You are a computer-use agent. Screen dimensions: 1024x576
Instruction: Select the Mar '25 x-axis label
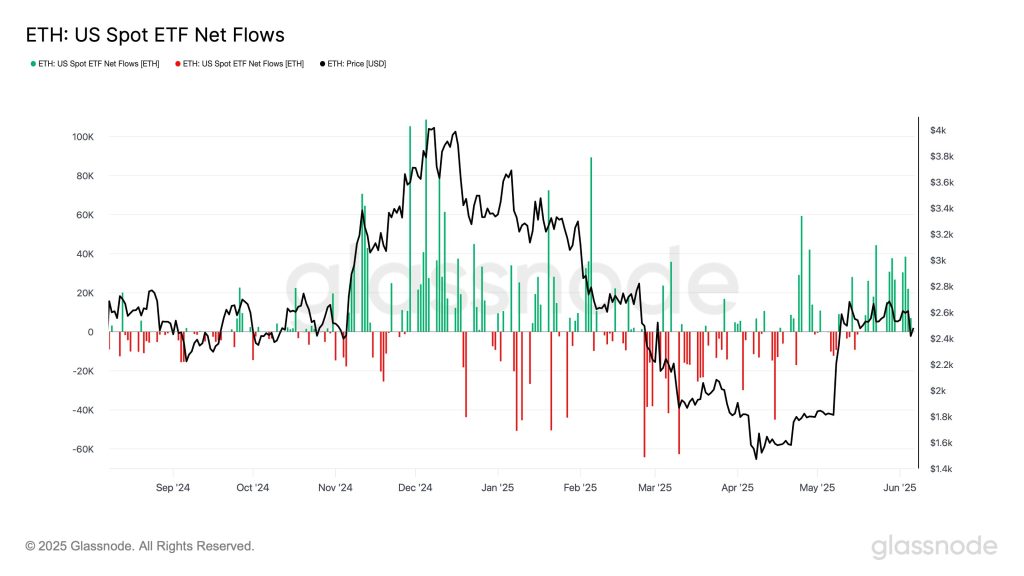pyautogui.click(x=655, y=488)
